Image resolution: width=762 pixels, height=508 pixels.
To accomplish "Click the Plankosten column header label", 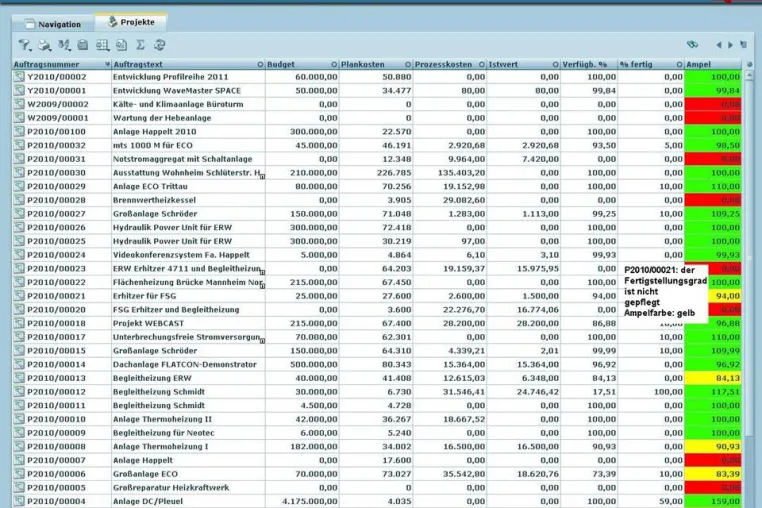I will (363, 64).
